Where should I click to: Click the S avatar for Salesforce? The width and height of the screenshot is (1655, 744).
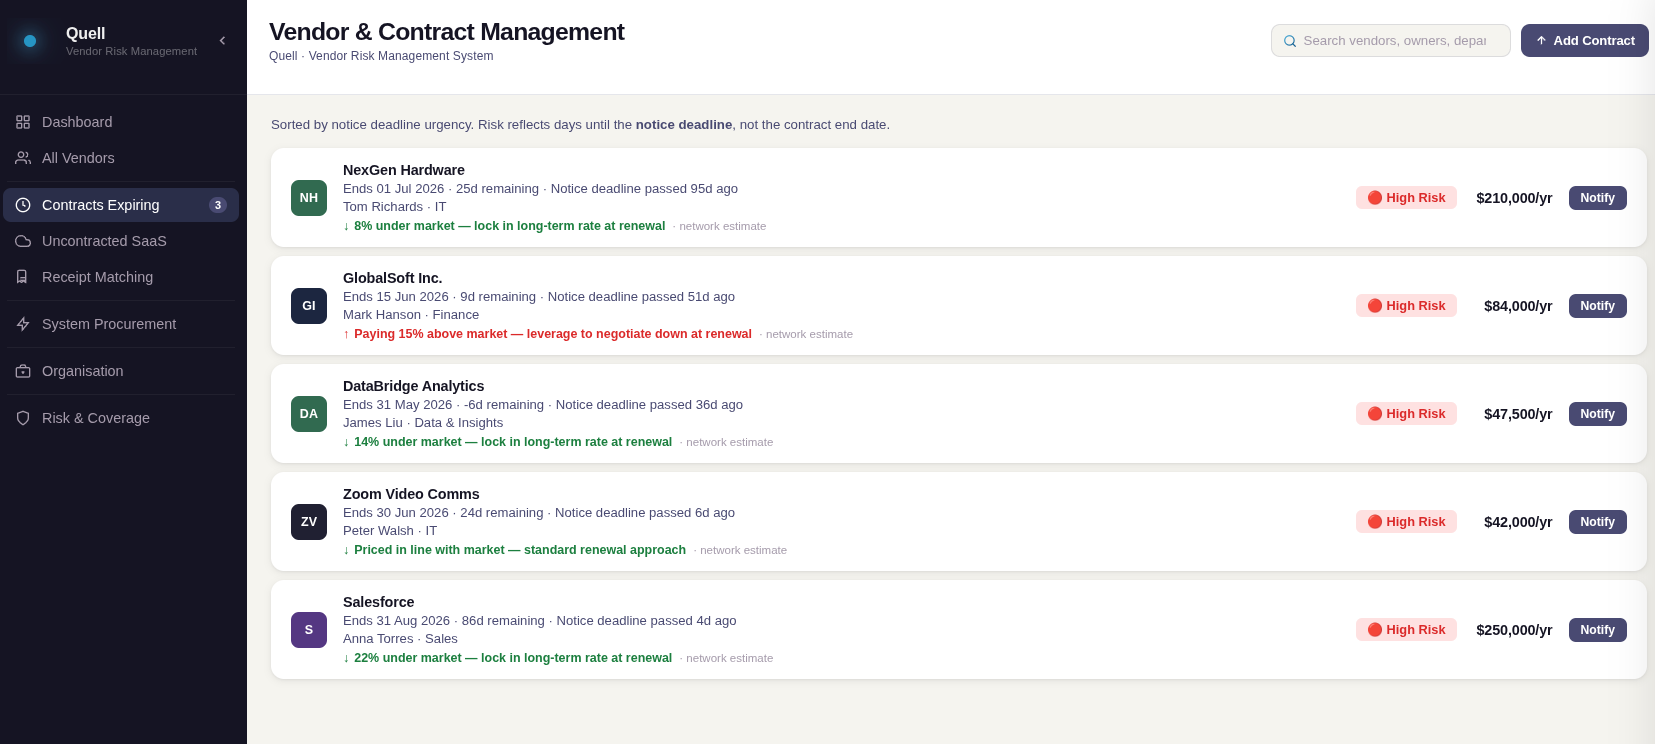click(x=309, y=630)
